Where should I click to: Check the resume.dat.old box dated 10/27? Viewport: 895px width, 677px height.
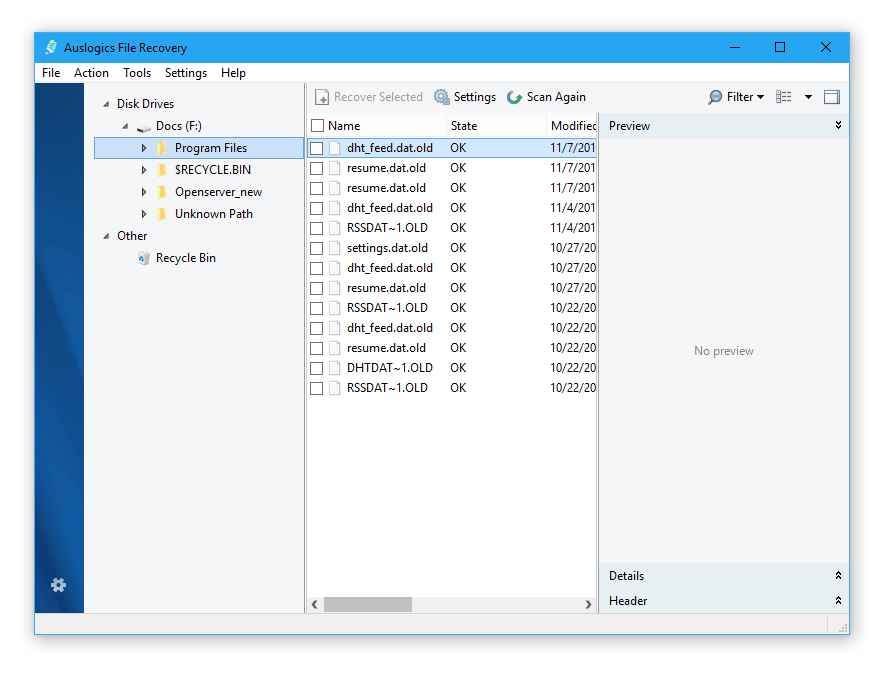[x=317, y=288]
